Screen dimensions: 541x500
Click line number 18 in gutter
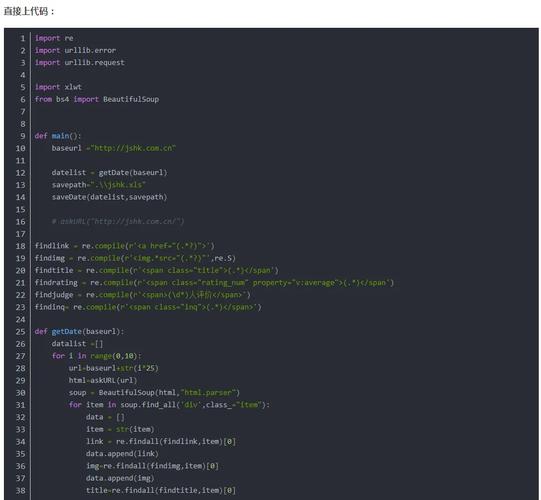[21, 246]
